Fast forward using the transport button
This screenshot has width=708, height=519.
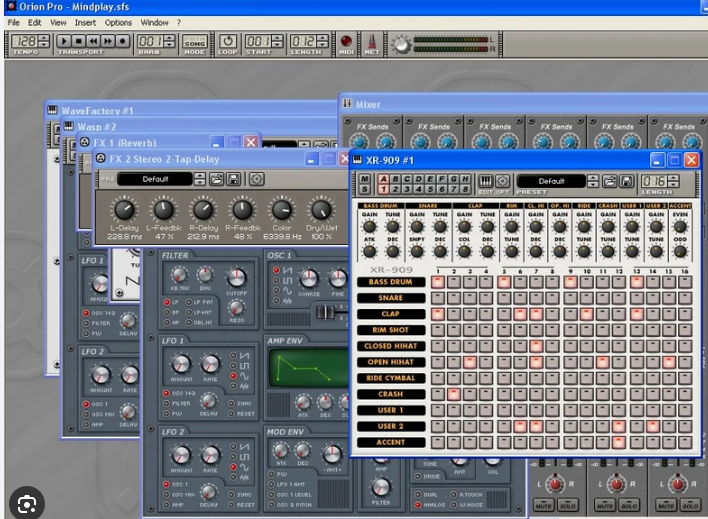pyautogui.click(x=107, y=41)
